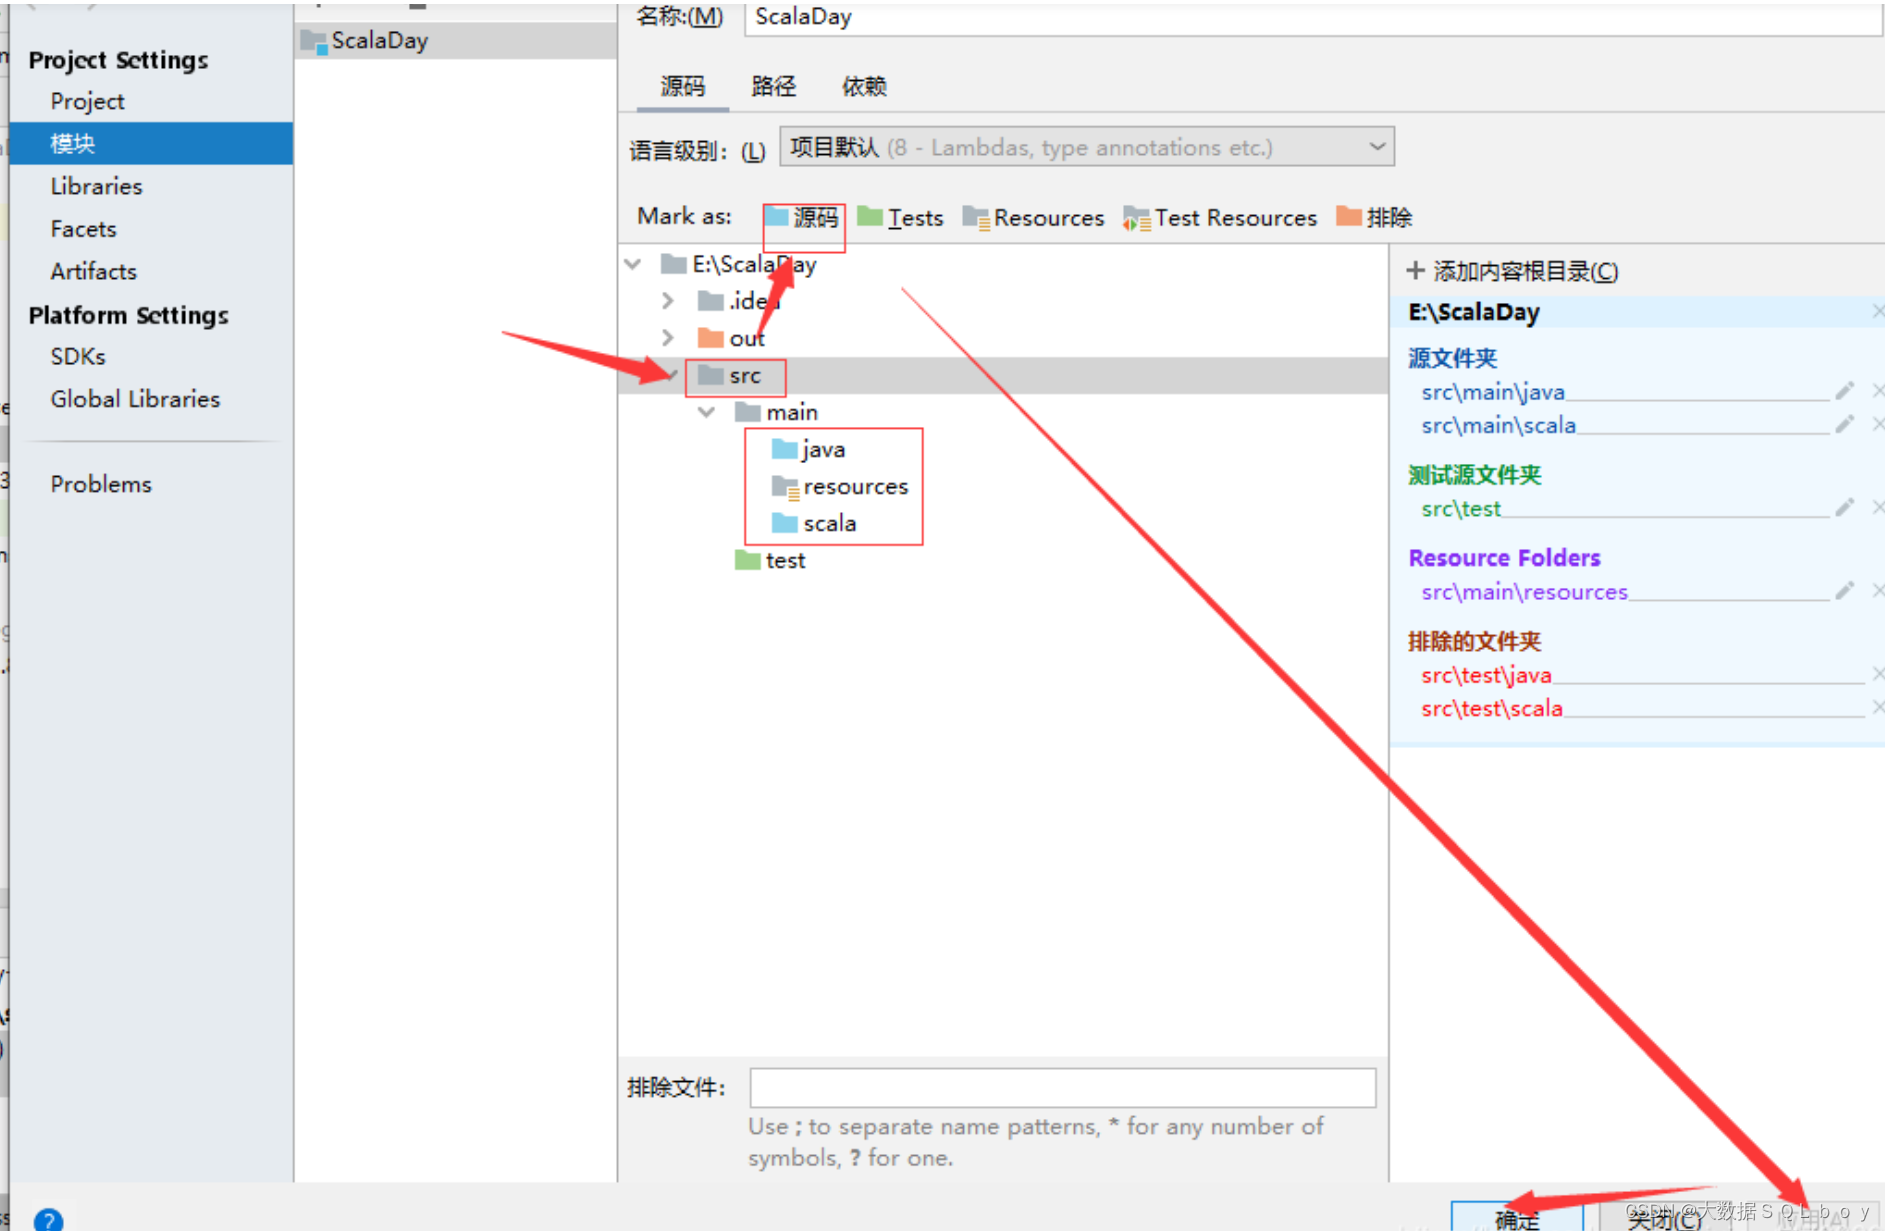This screenshot has height=1231, width=1885.
Task: Select the ScalaDay module icon in list
Action: coord(314,42)
